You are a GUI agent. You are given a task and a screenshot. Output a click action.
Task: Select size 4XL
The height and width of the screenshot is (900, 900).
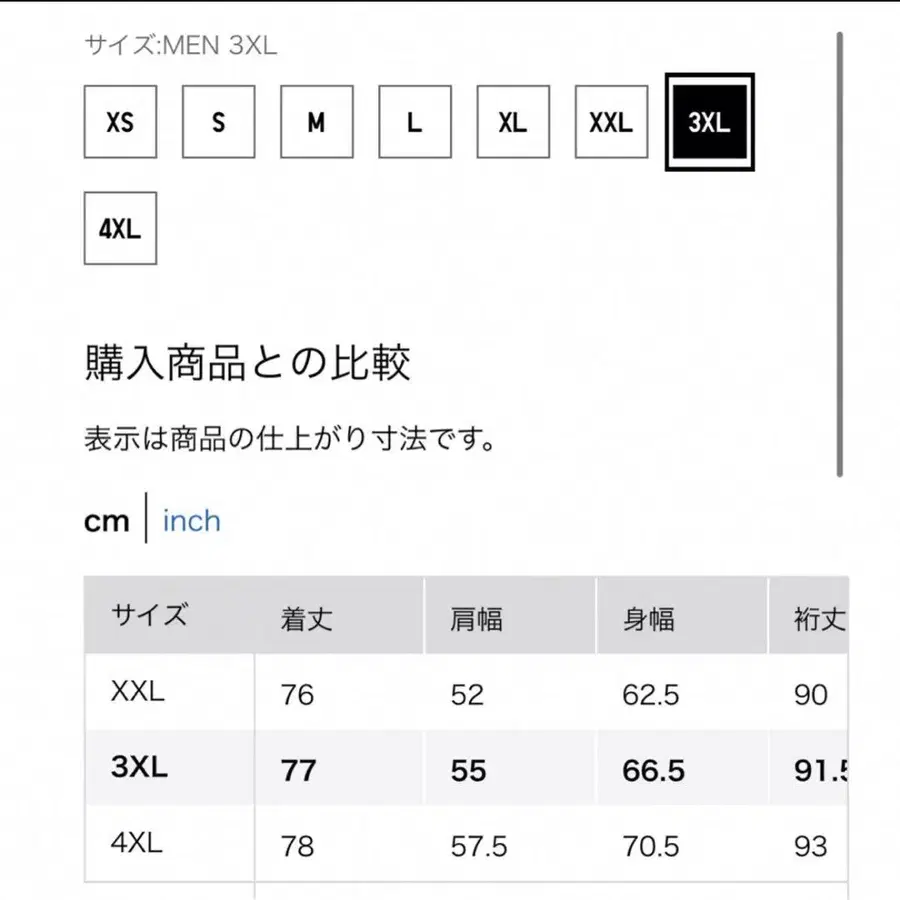tap(120, 227)
